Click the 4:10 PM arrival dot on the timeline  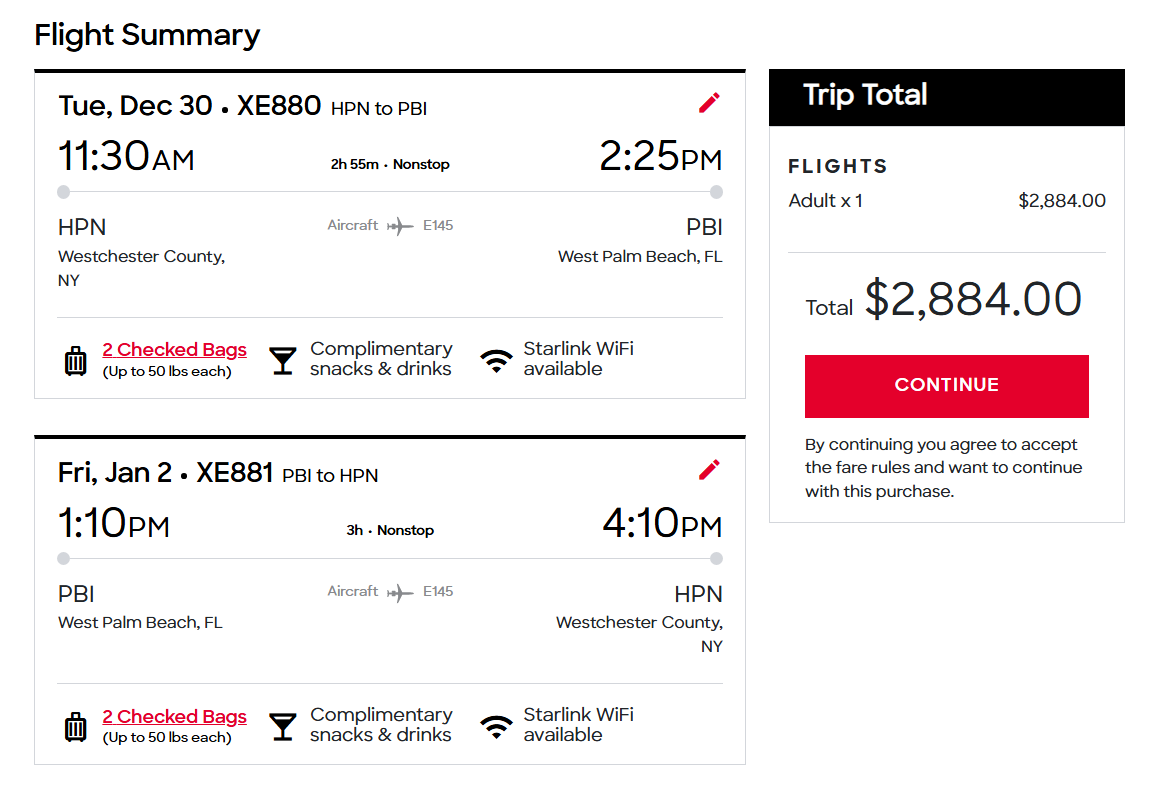point(716,559)
